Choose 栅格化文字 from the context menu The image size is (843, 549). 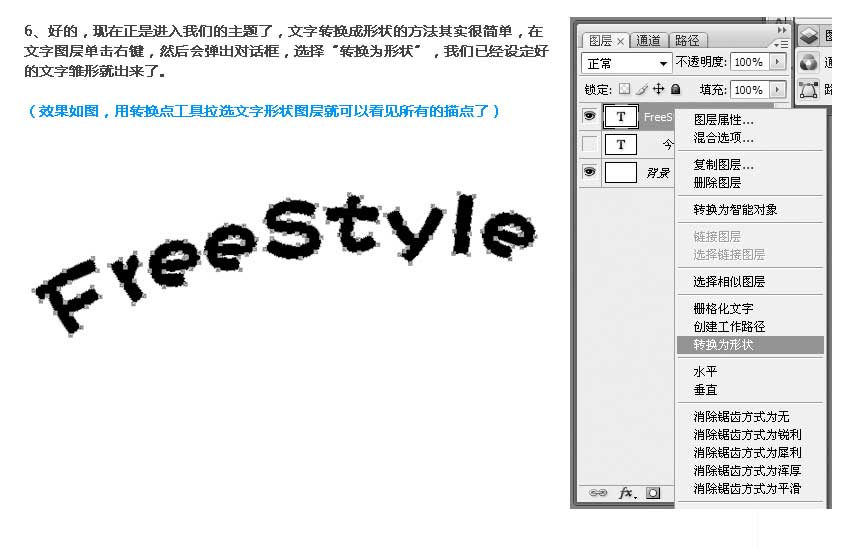click(x=723, y=309)
